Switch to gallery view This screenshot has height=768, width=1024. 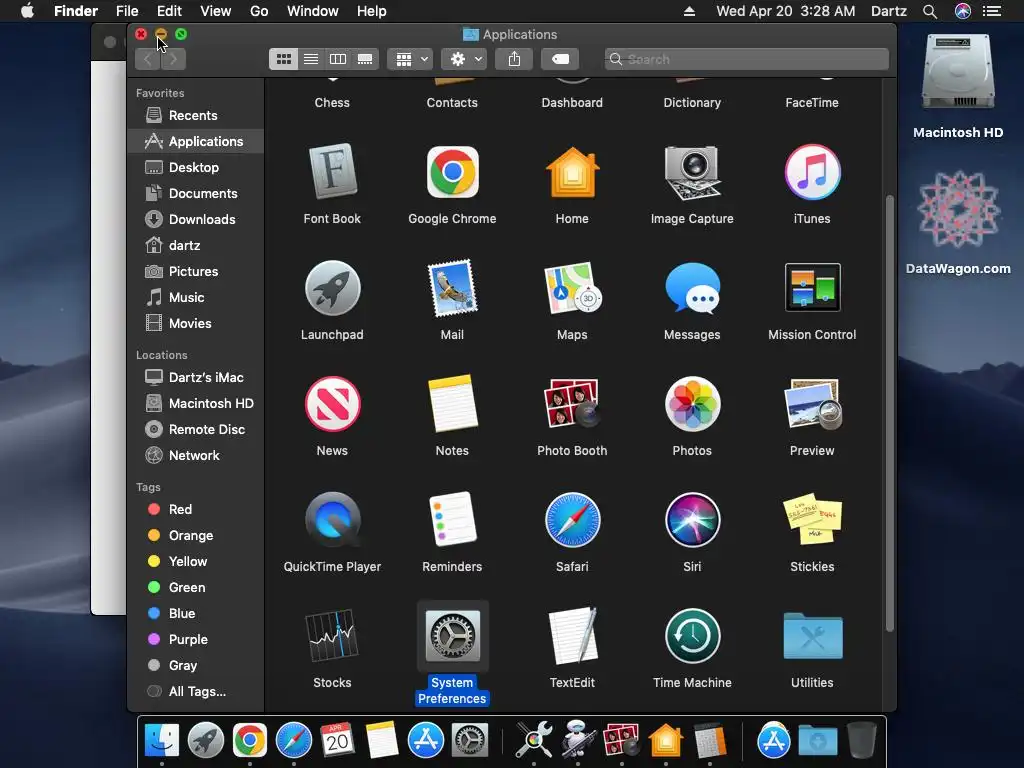coord(365,59)
